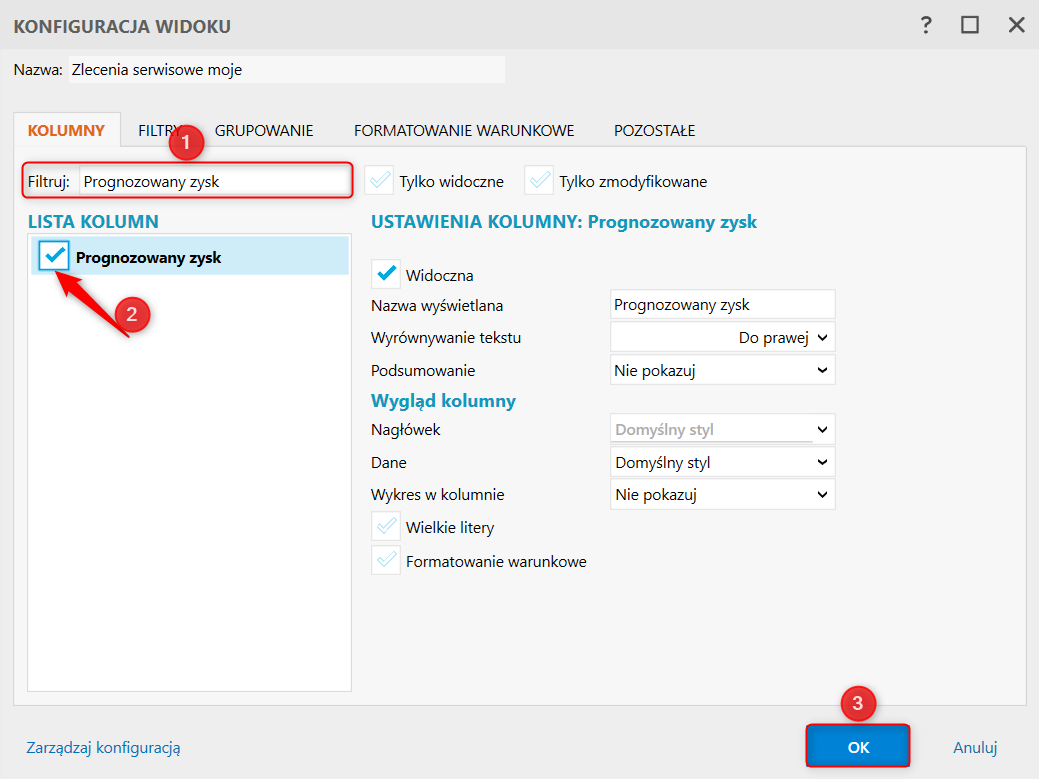
Task: Open Wyrównywanie tekstu dropdown
Action: [722, 337]
